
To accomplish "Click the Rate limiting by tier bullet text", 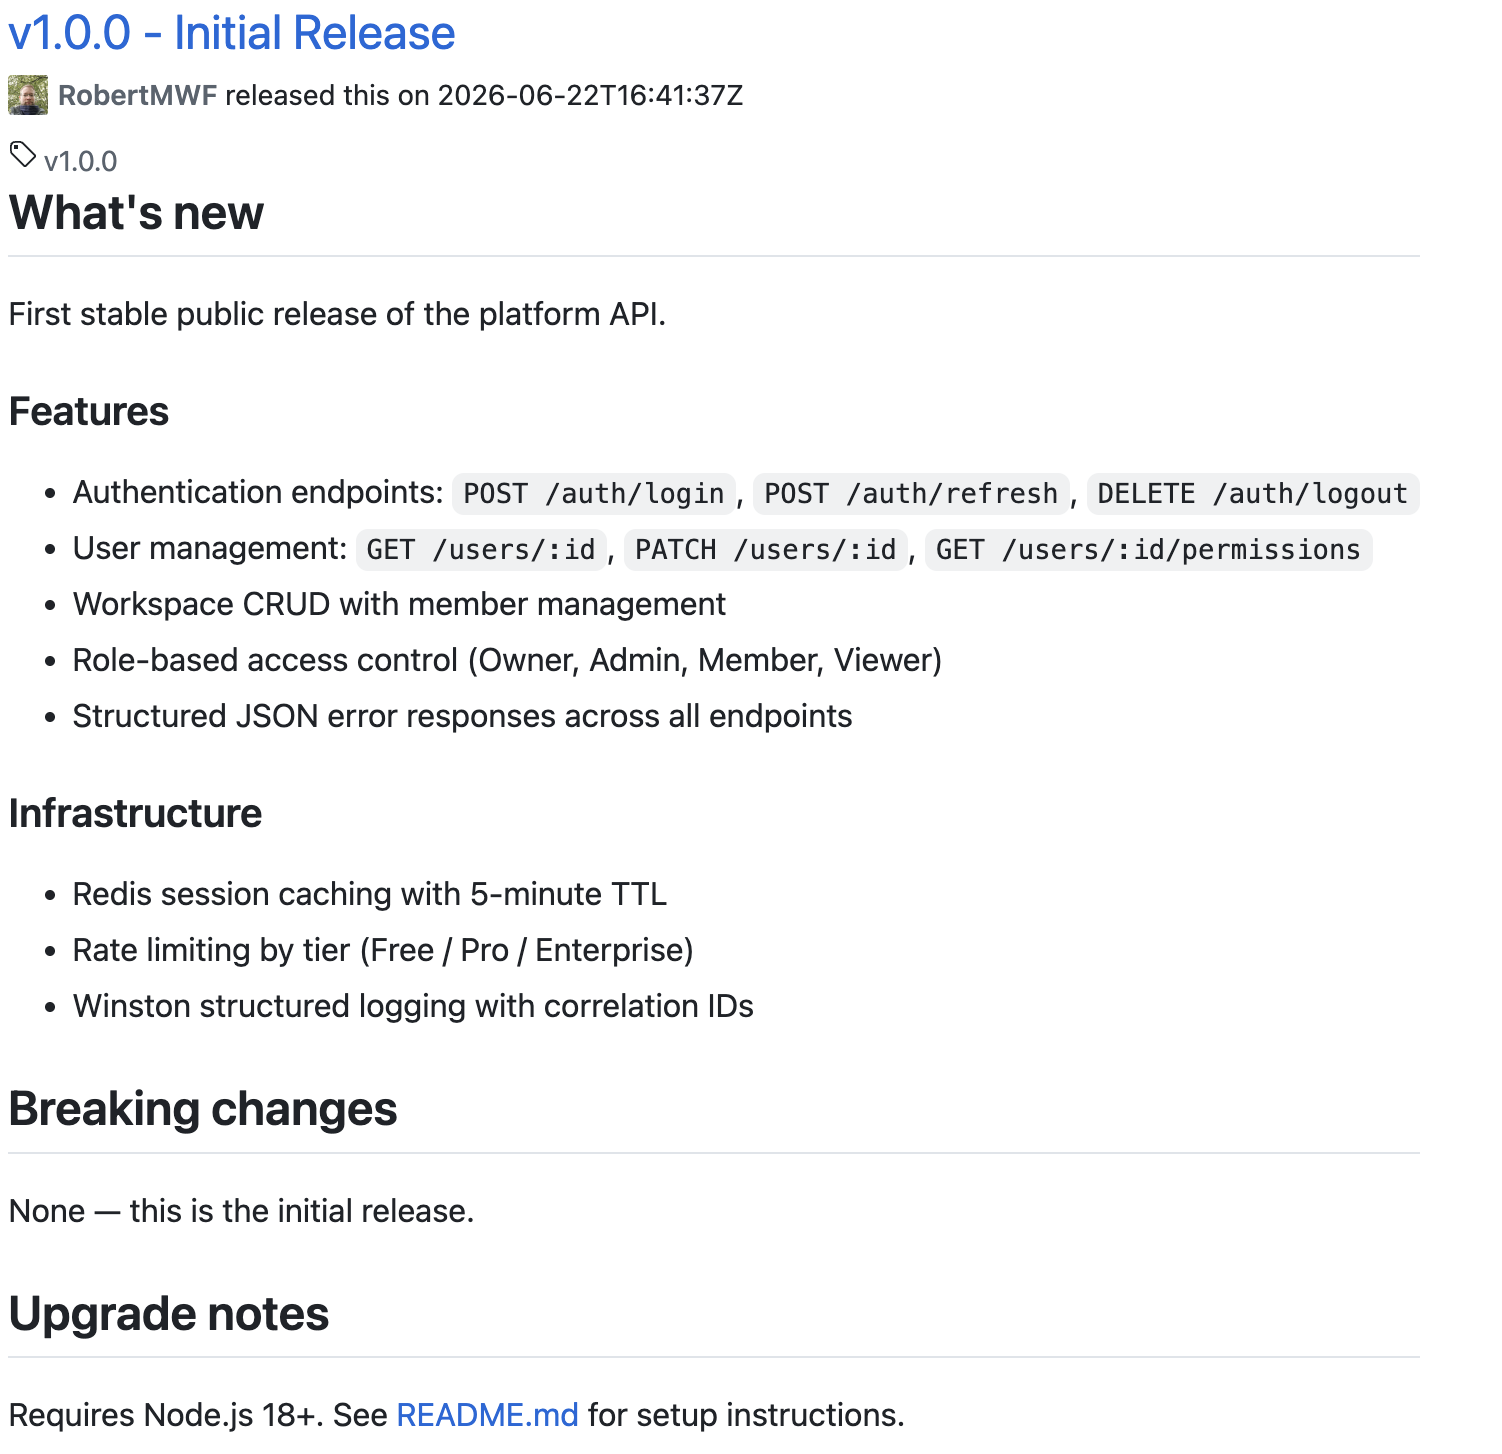I will (x=383, y=950).
